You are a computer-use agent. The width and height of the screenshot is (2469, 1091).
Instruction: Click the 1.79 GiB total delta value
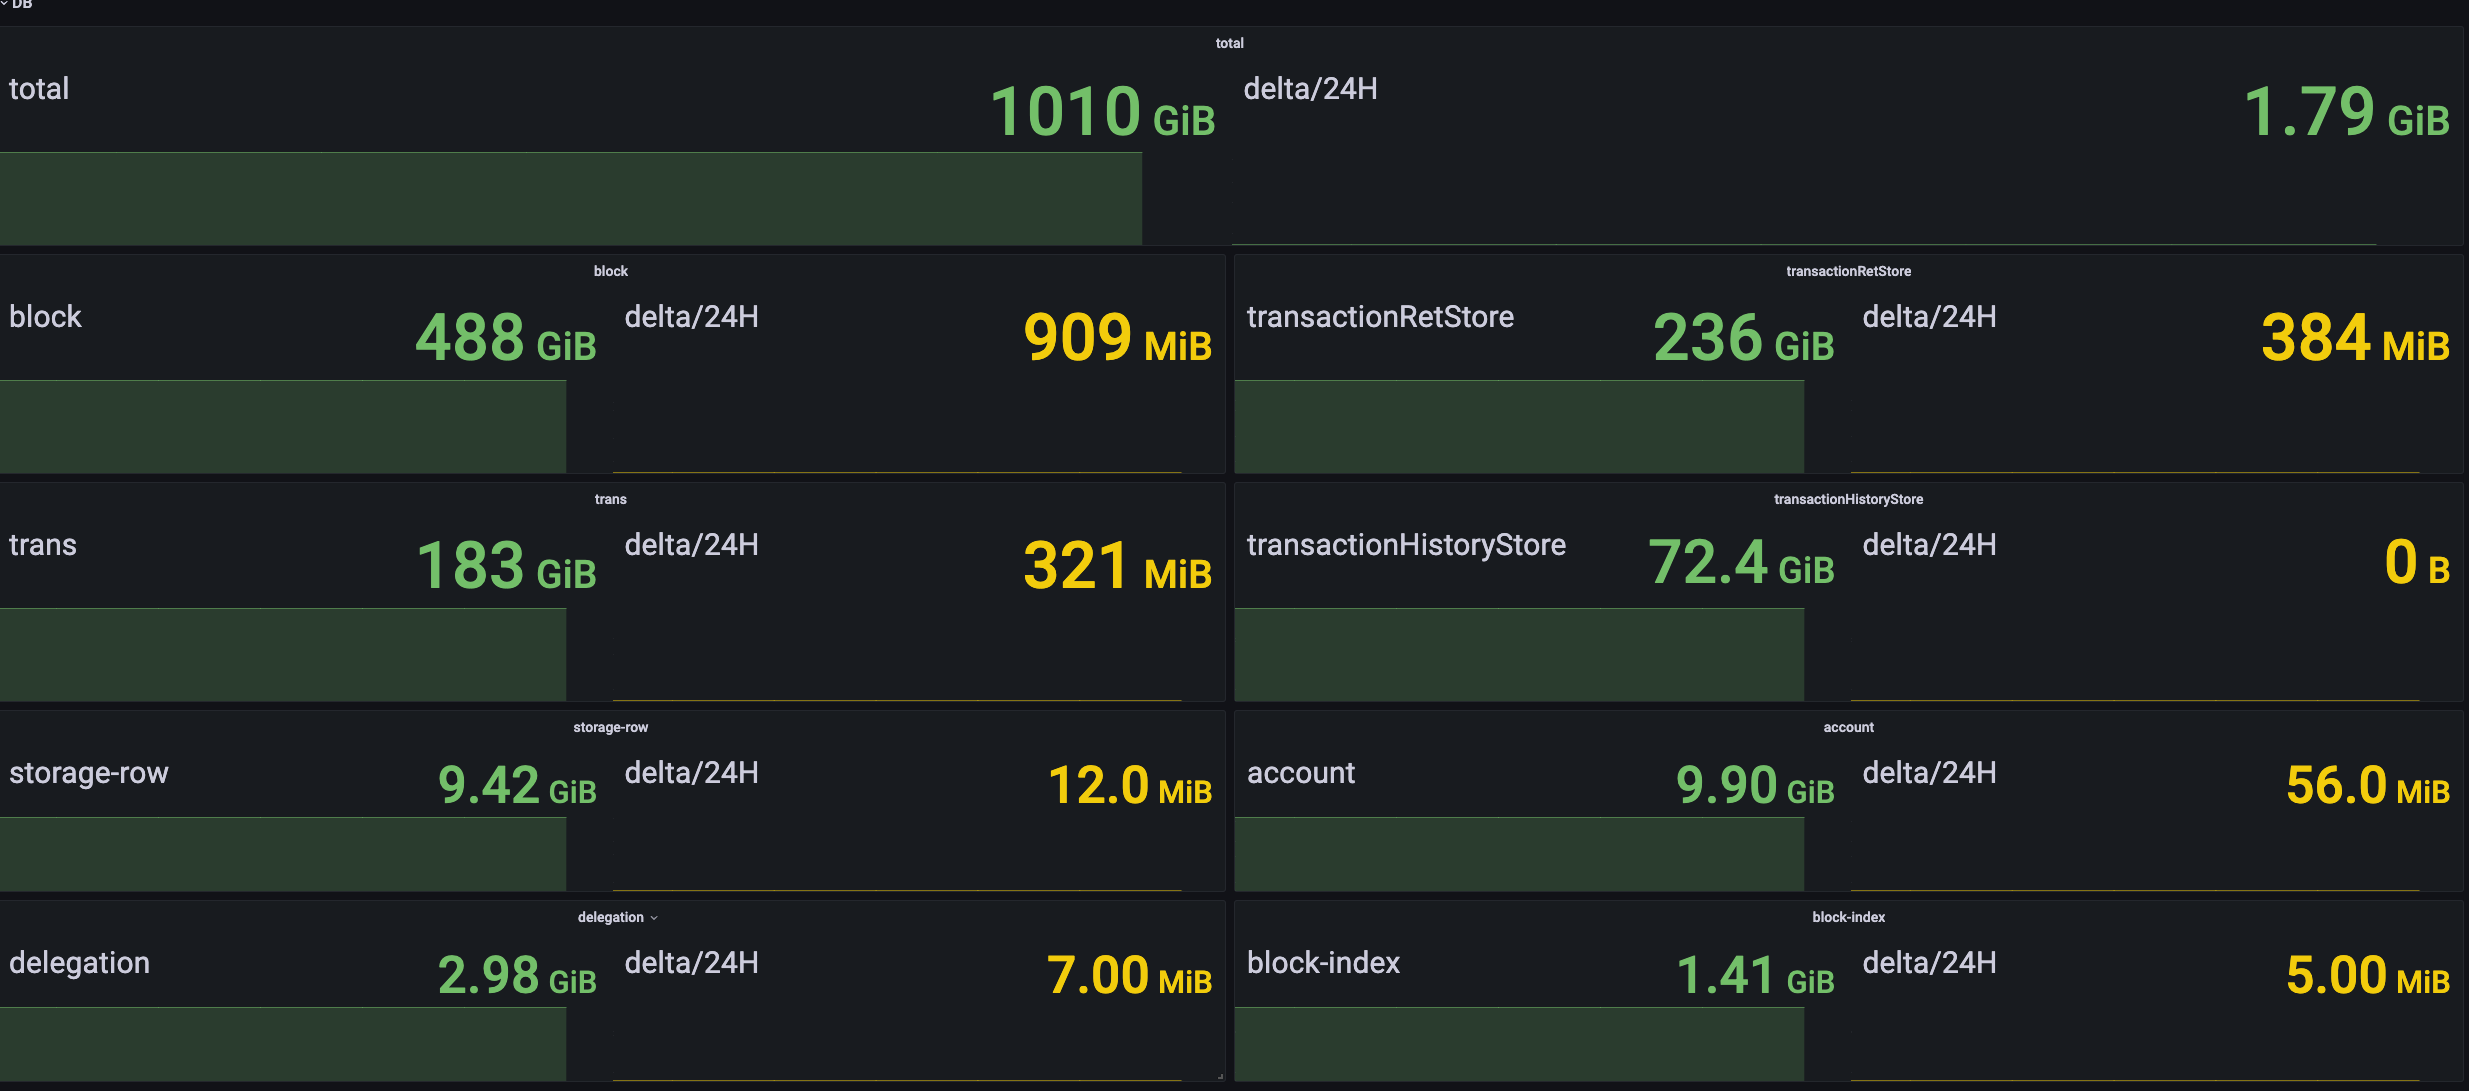[2346, 111]
